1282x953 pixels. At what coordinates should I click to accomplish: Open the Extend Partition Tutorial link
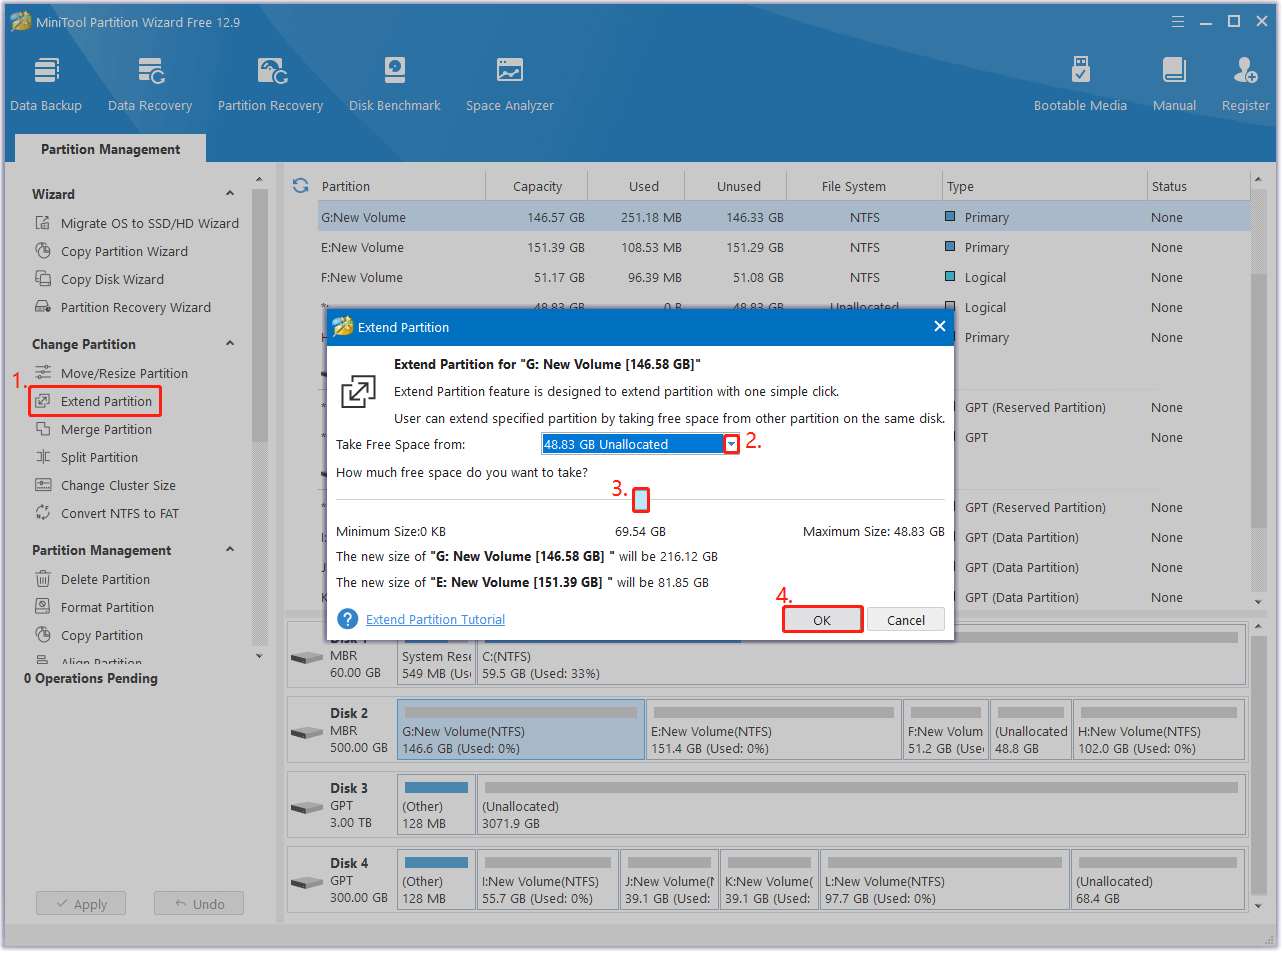(435, 620)
